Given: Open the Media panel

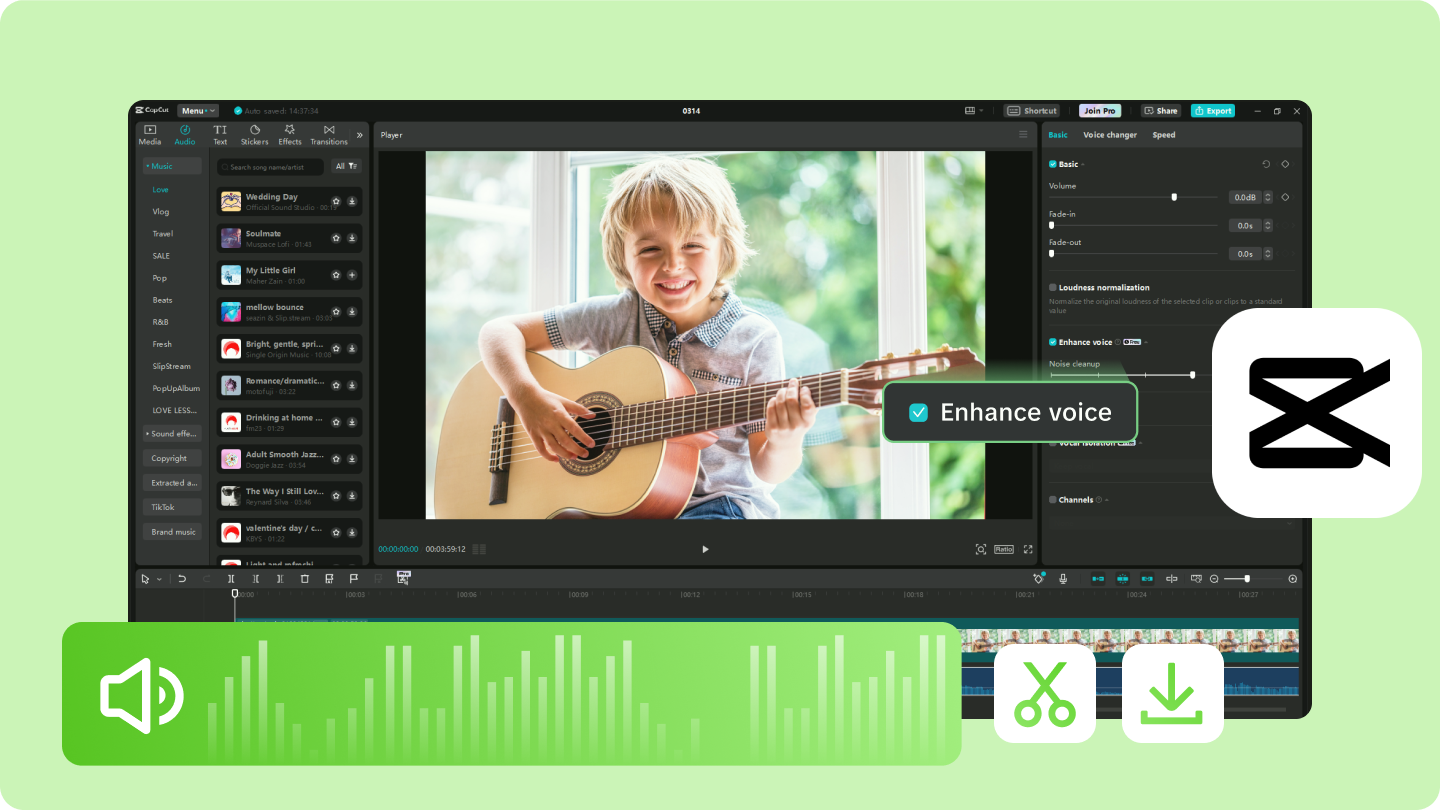Looking at the screenshot, I should (x=149, y=135).
